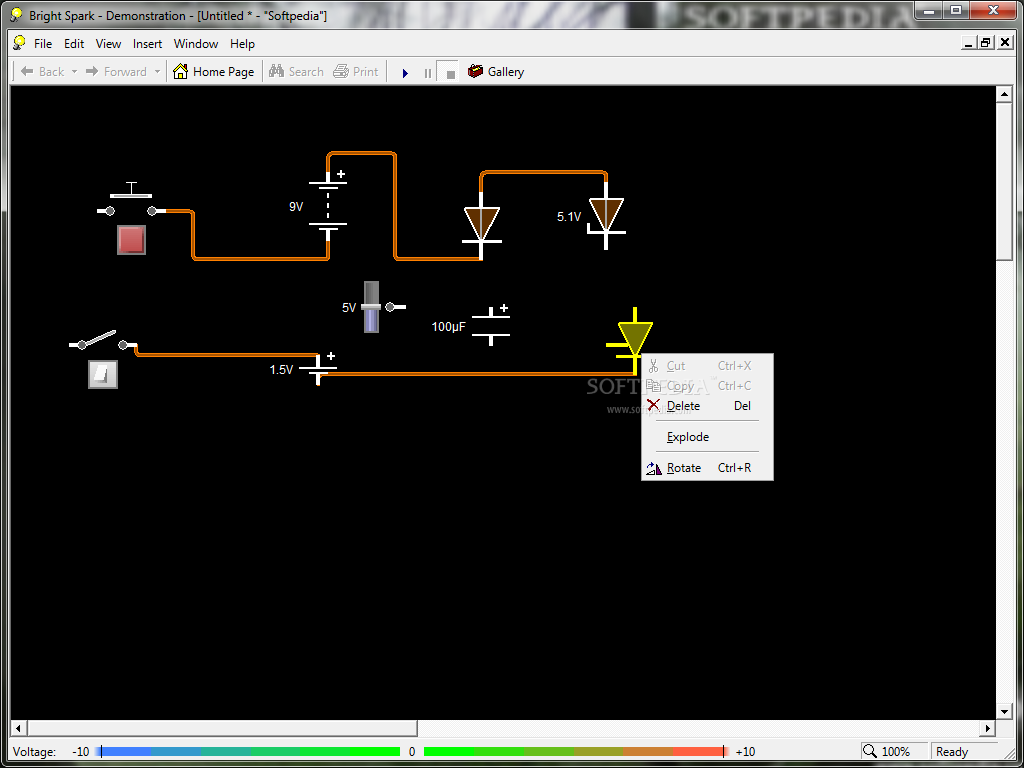Image resolution: width=1024 pixels, height=768 pixels.
Task: Pause the simulation
Action: click(428, 73)
